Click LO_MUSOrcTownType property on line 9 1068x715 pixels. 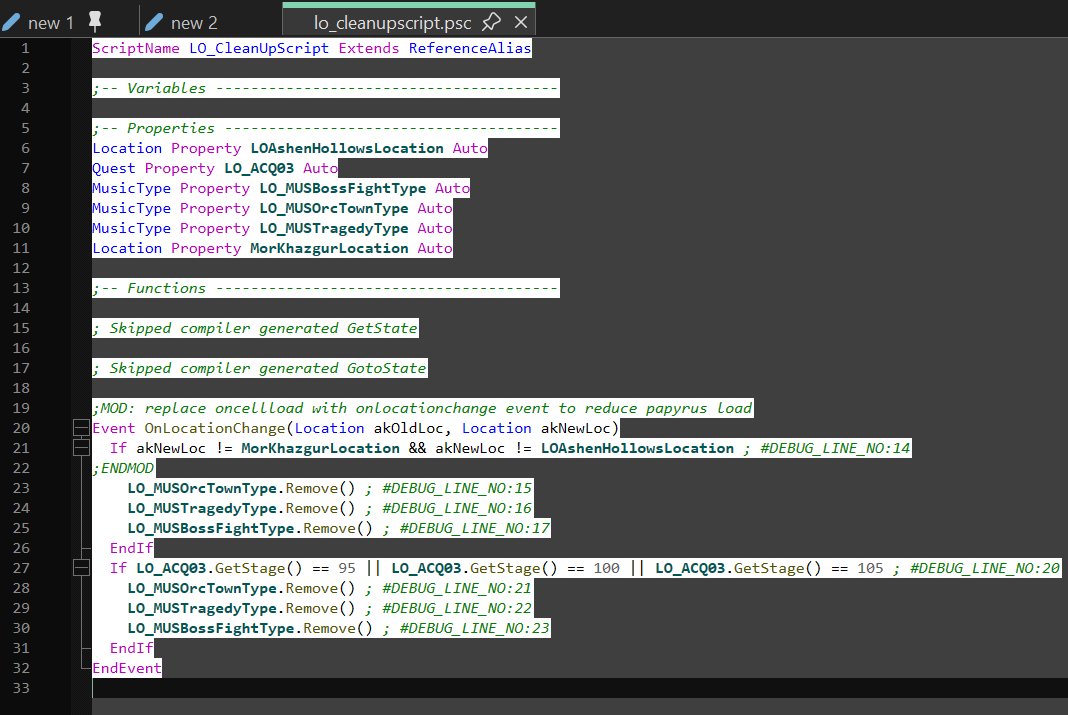(x=334, y=208)
